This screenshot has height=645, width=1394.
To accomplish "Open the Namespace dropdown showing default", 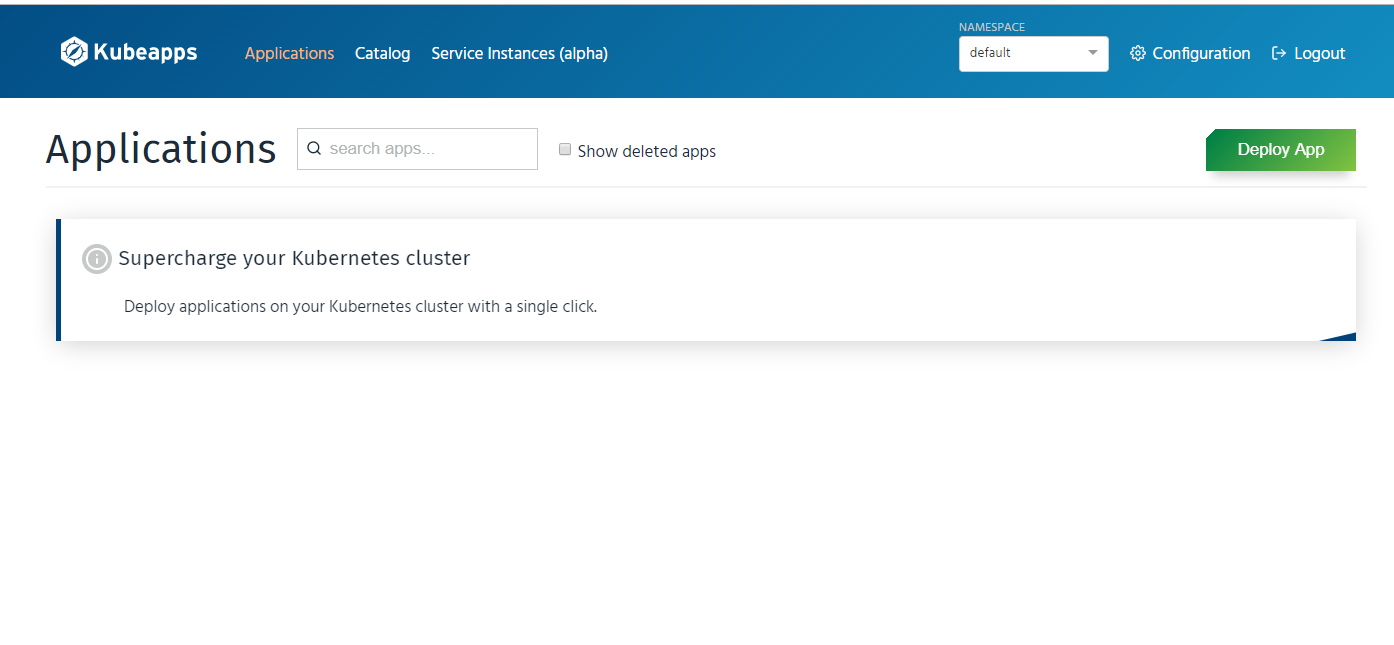I will click(x=1034, y=54).
